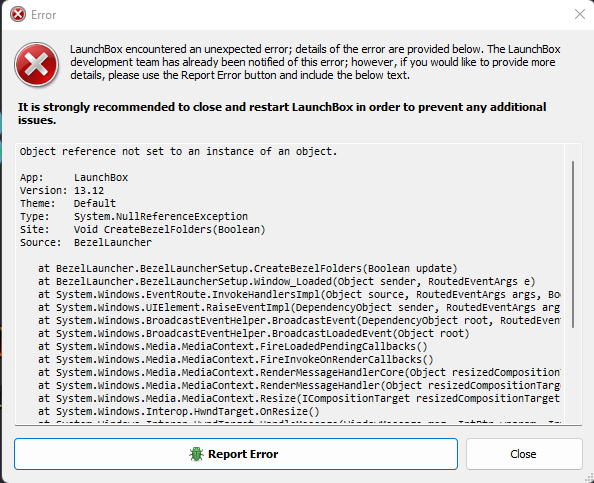Click the green bug icon on Report Error
Viewport: 594px width, 483px height.
[x=196, y=454]
